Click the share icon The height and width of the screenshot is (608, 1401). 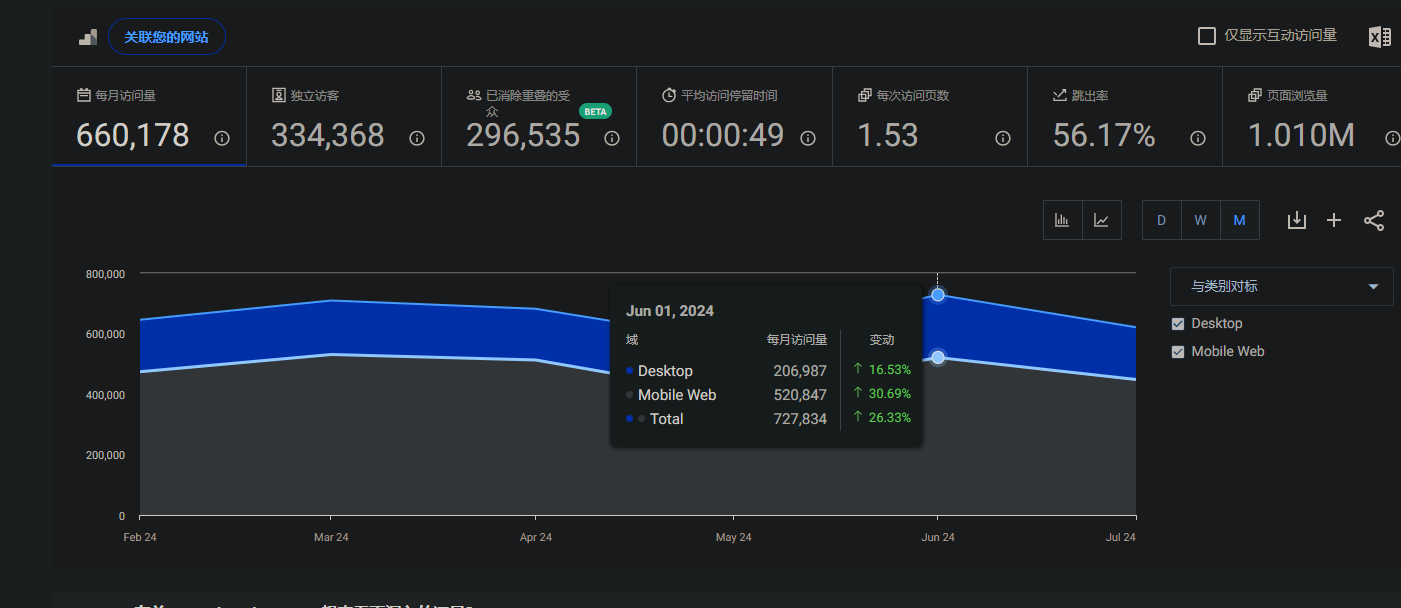point(1374,220)
